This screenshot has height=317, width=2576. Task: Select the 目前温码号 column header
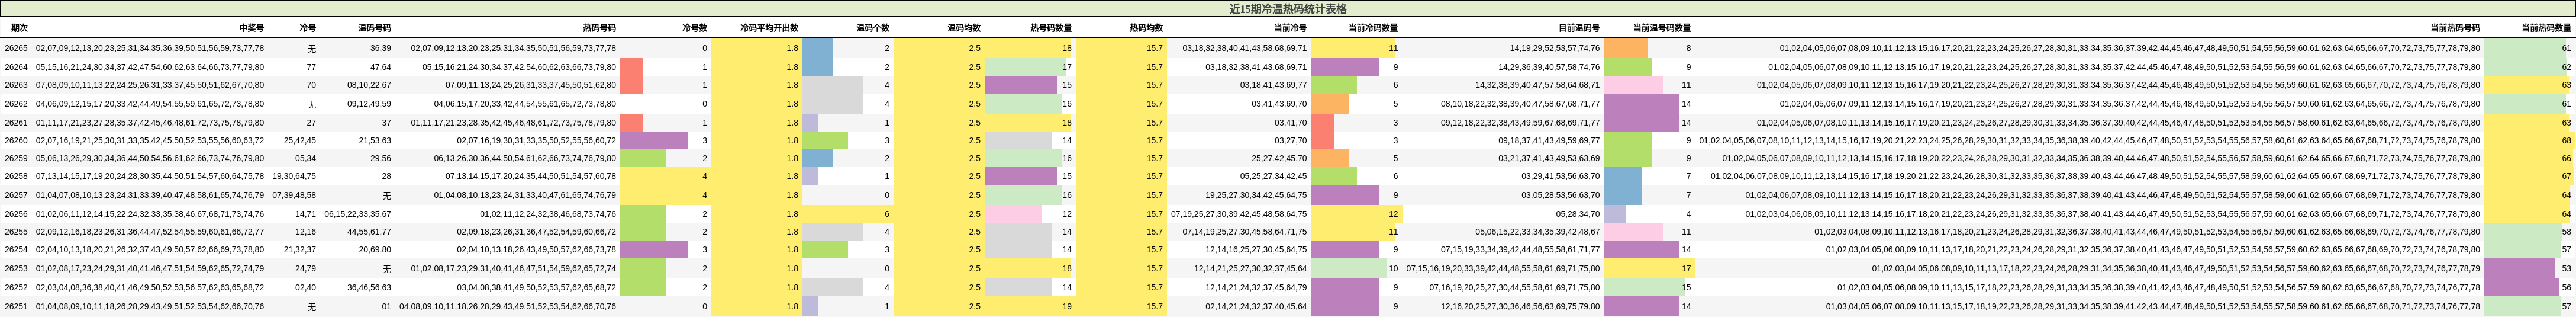click(x=1579, y=28)
